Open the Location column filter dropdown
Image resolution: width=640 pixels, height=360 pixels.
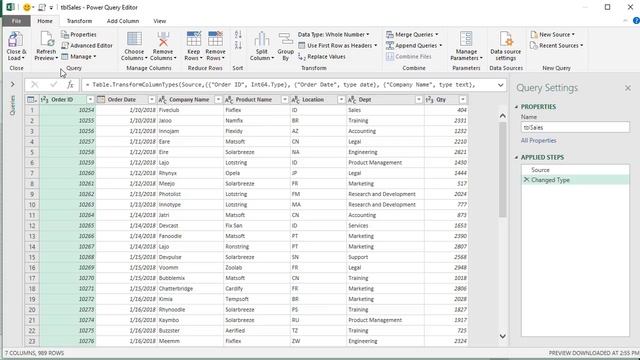341,100
